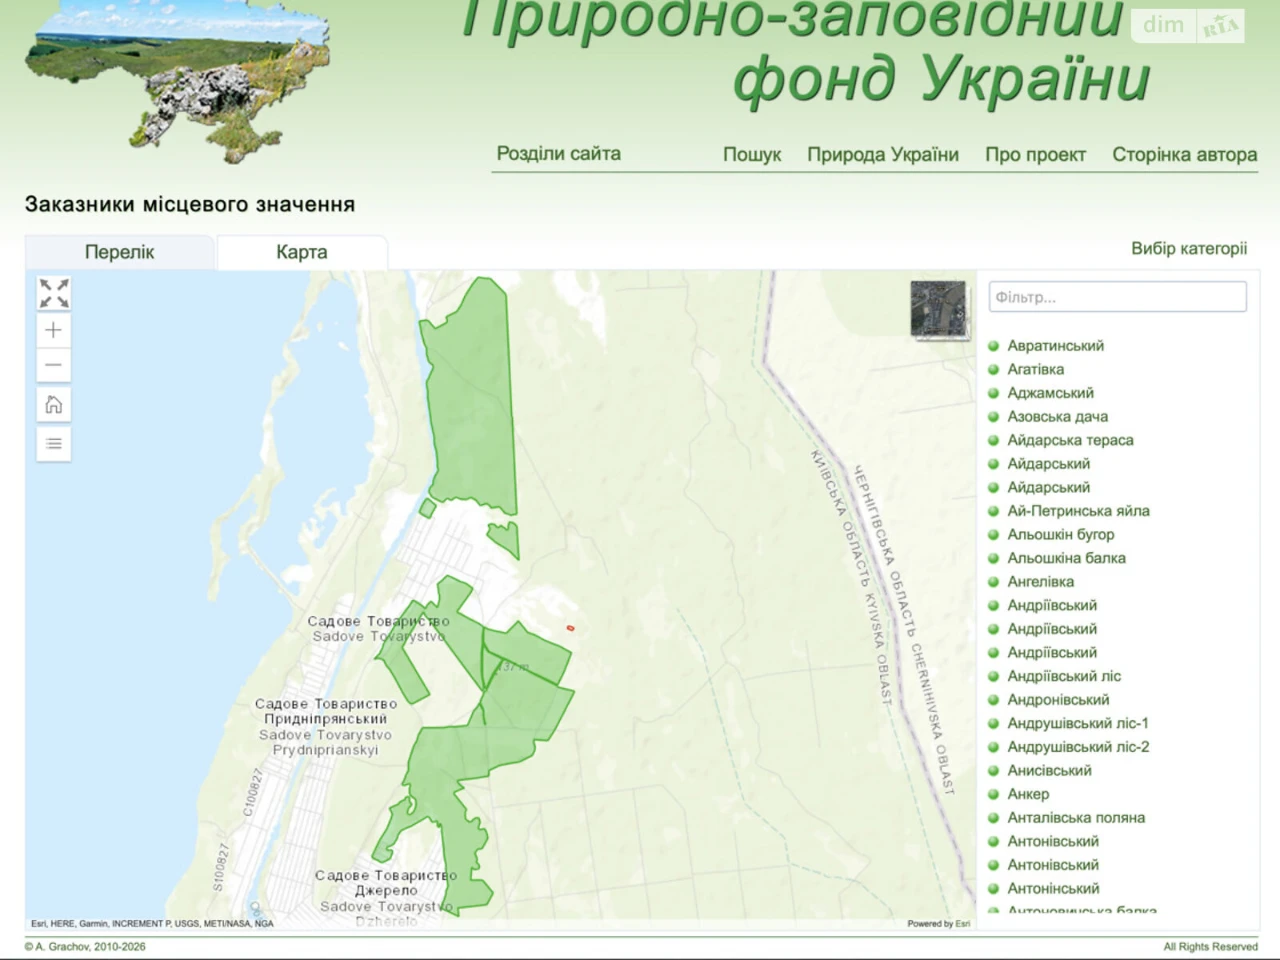Switch to the Карта tab
The width and height of the screenshot is (1280, 960).
[302, 252]
